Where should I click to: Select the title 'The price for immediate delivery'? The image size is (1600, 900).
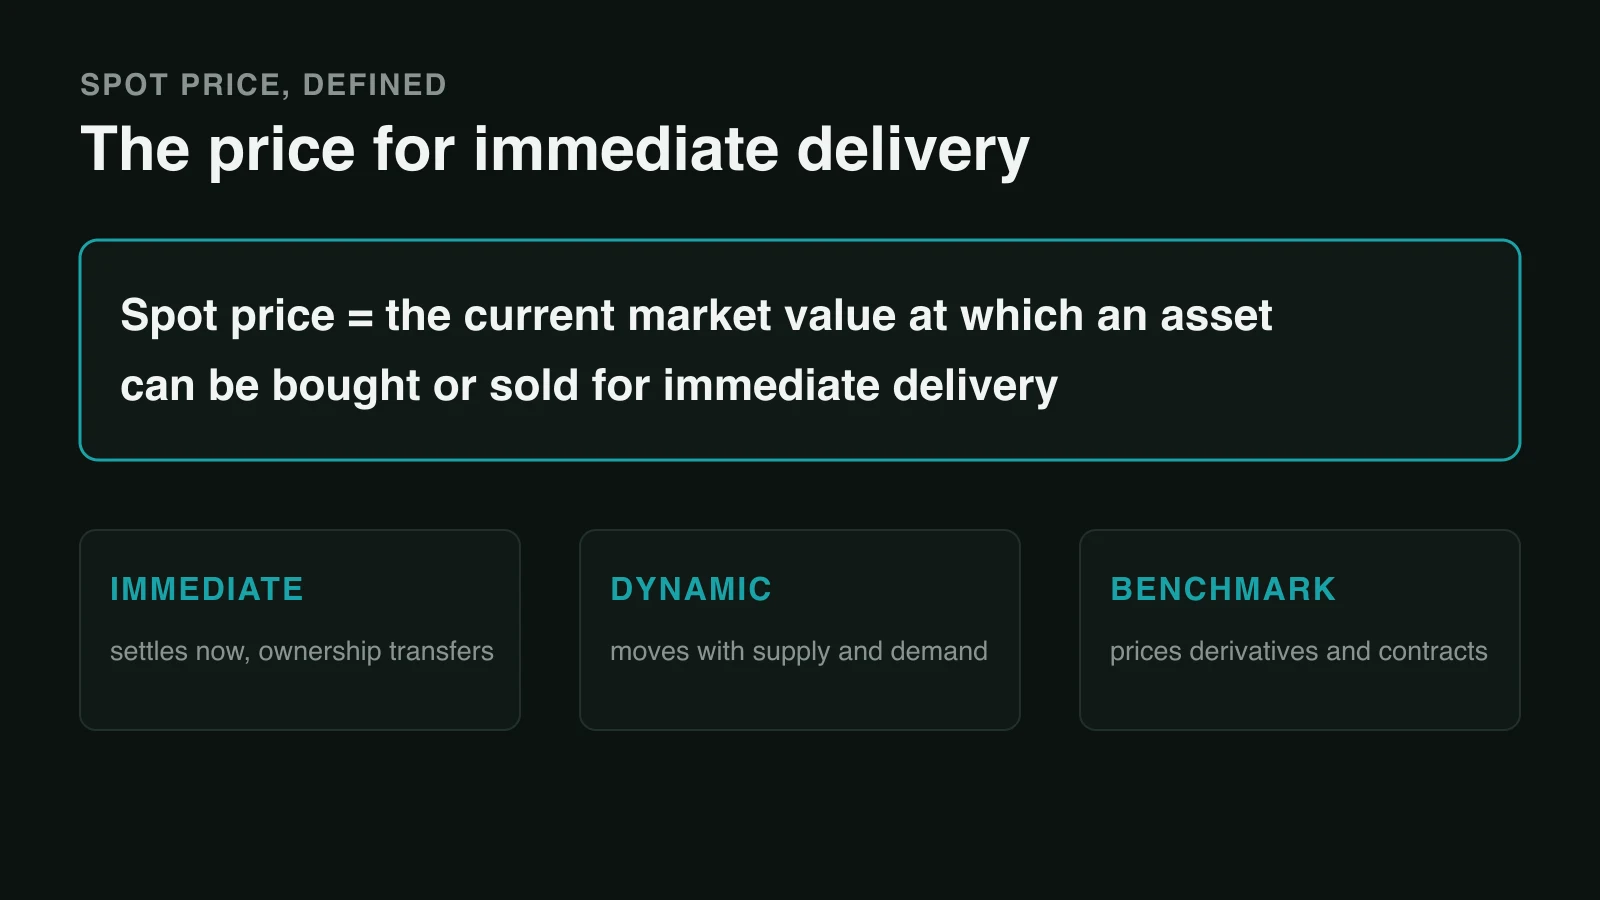pos(555,150)
